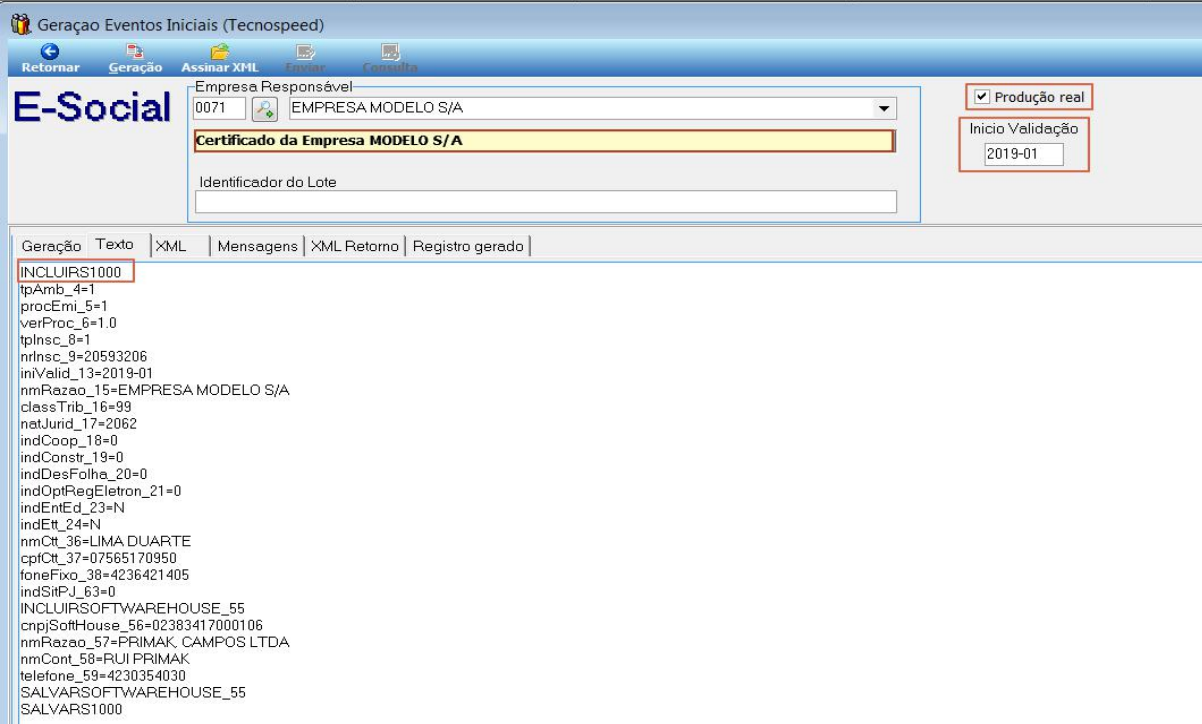Click the nrInsc_9=20593206 line

coord(84,356)
